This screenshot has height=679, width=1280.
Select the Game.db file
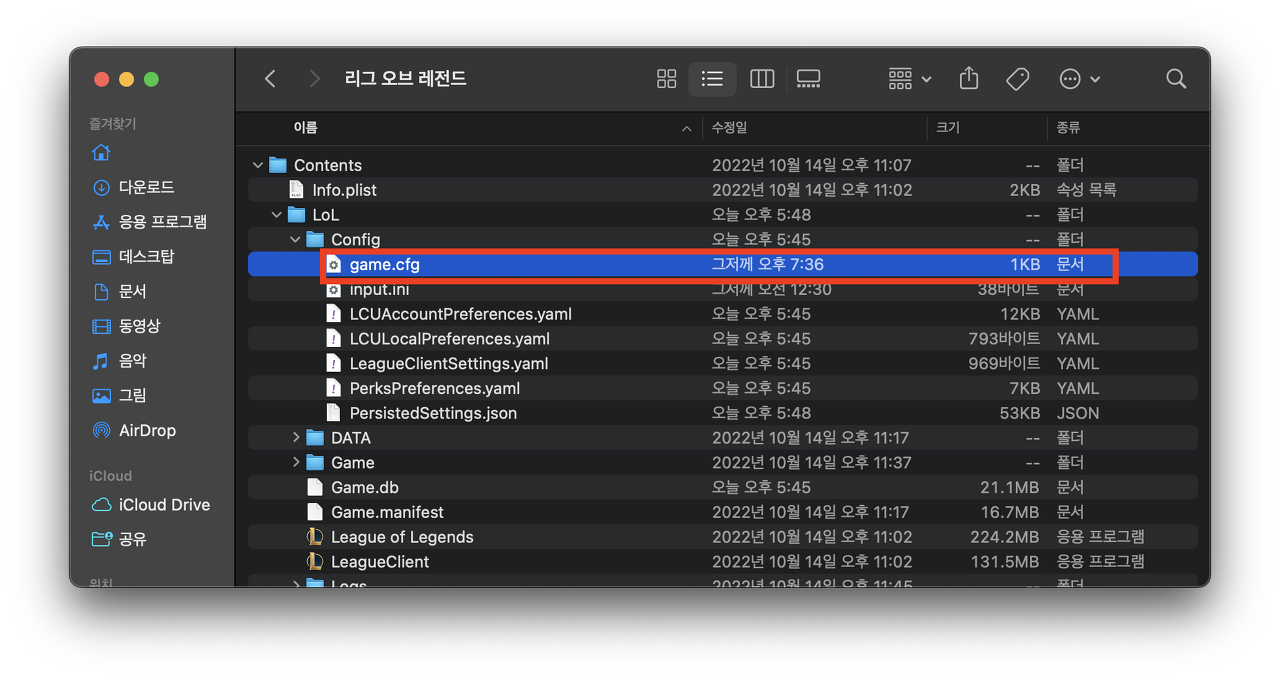(723, 488)
